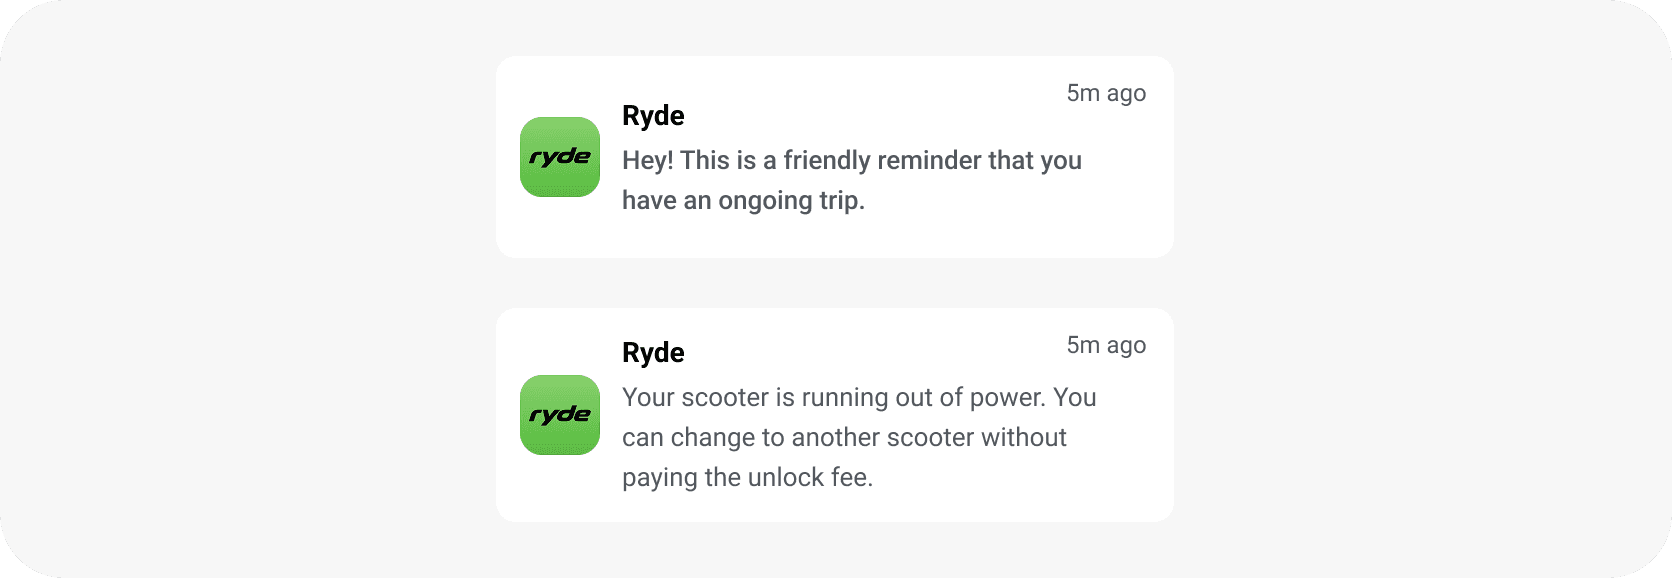Open the scooter low-power notification
This screenshot has width=1672, height=578.
(x=835, y=414)
